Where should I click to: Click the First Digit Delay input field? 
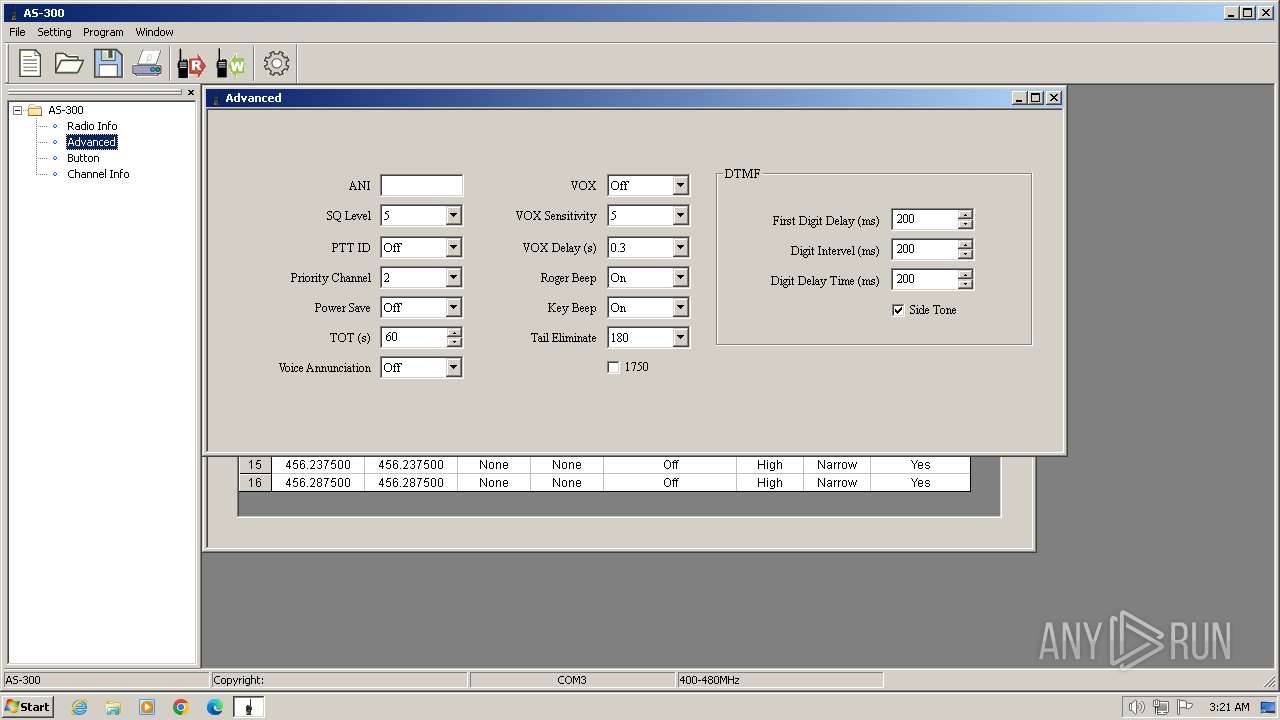[925, 219]
